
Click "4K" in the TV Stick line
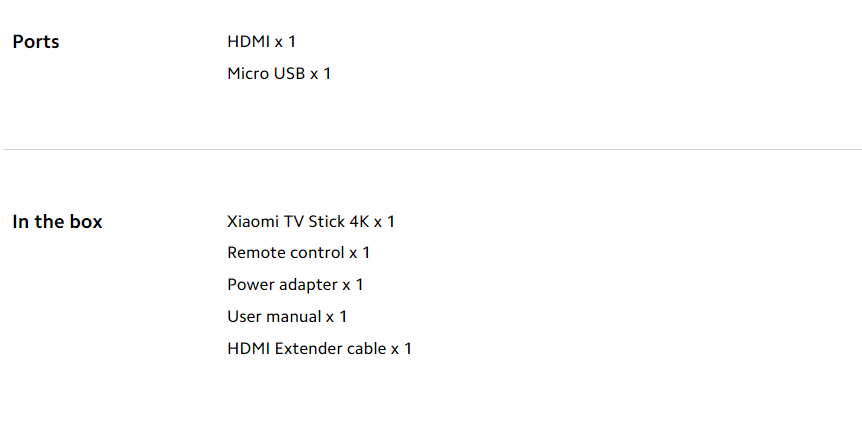(x=359, y=222)
